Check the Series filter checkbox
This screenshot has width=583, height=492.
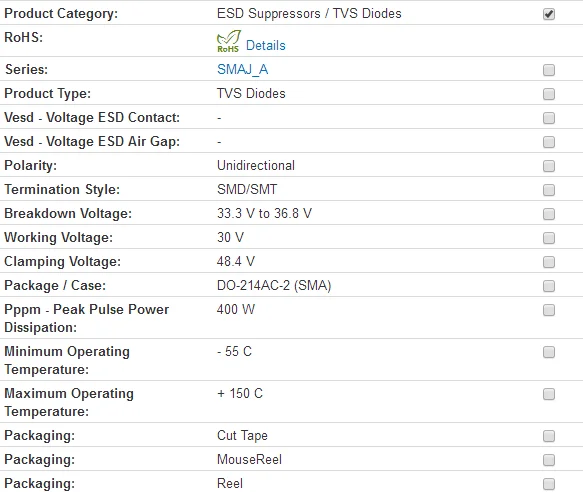point(549,70)
